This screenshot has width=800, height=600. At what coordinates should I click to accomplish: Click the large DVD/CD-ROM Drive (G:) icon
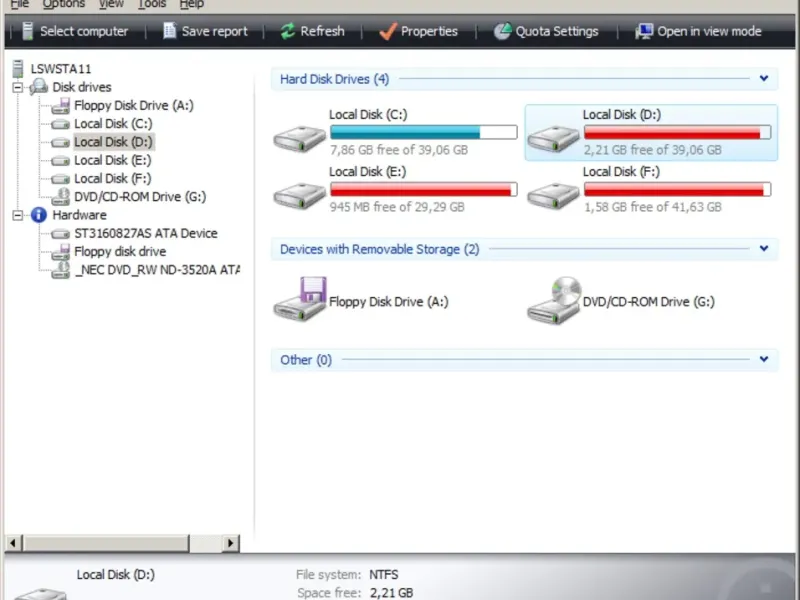coord(554,300)
